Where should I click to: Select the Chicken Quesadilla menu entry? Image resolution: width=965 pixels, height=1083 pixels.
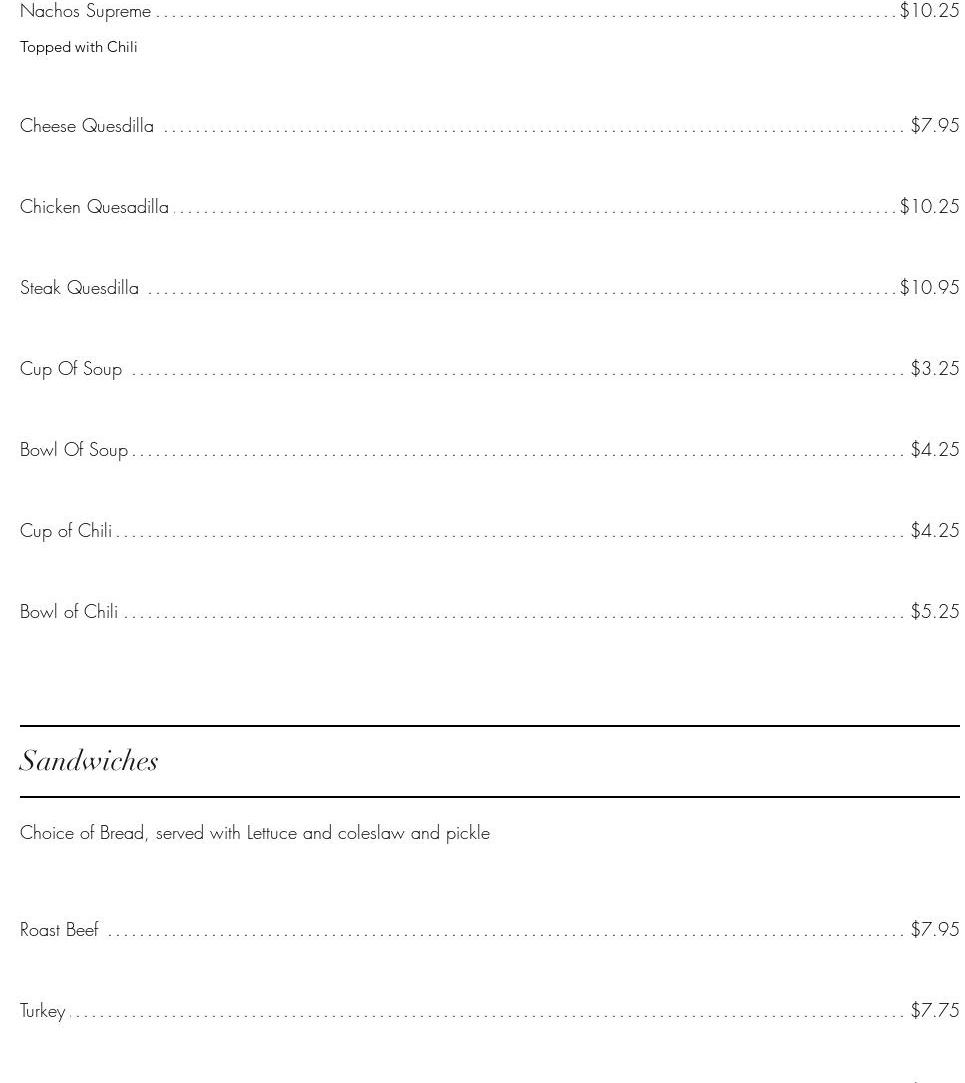95,207
